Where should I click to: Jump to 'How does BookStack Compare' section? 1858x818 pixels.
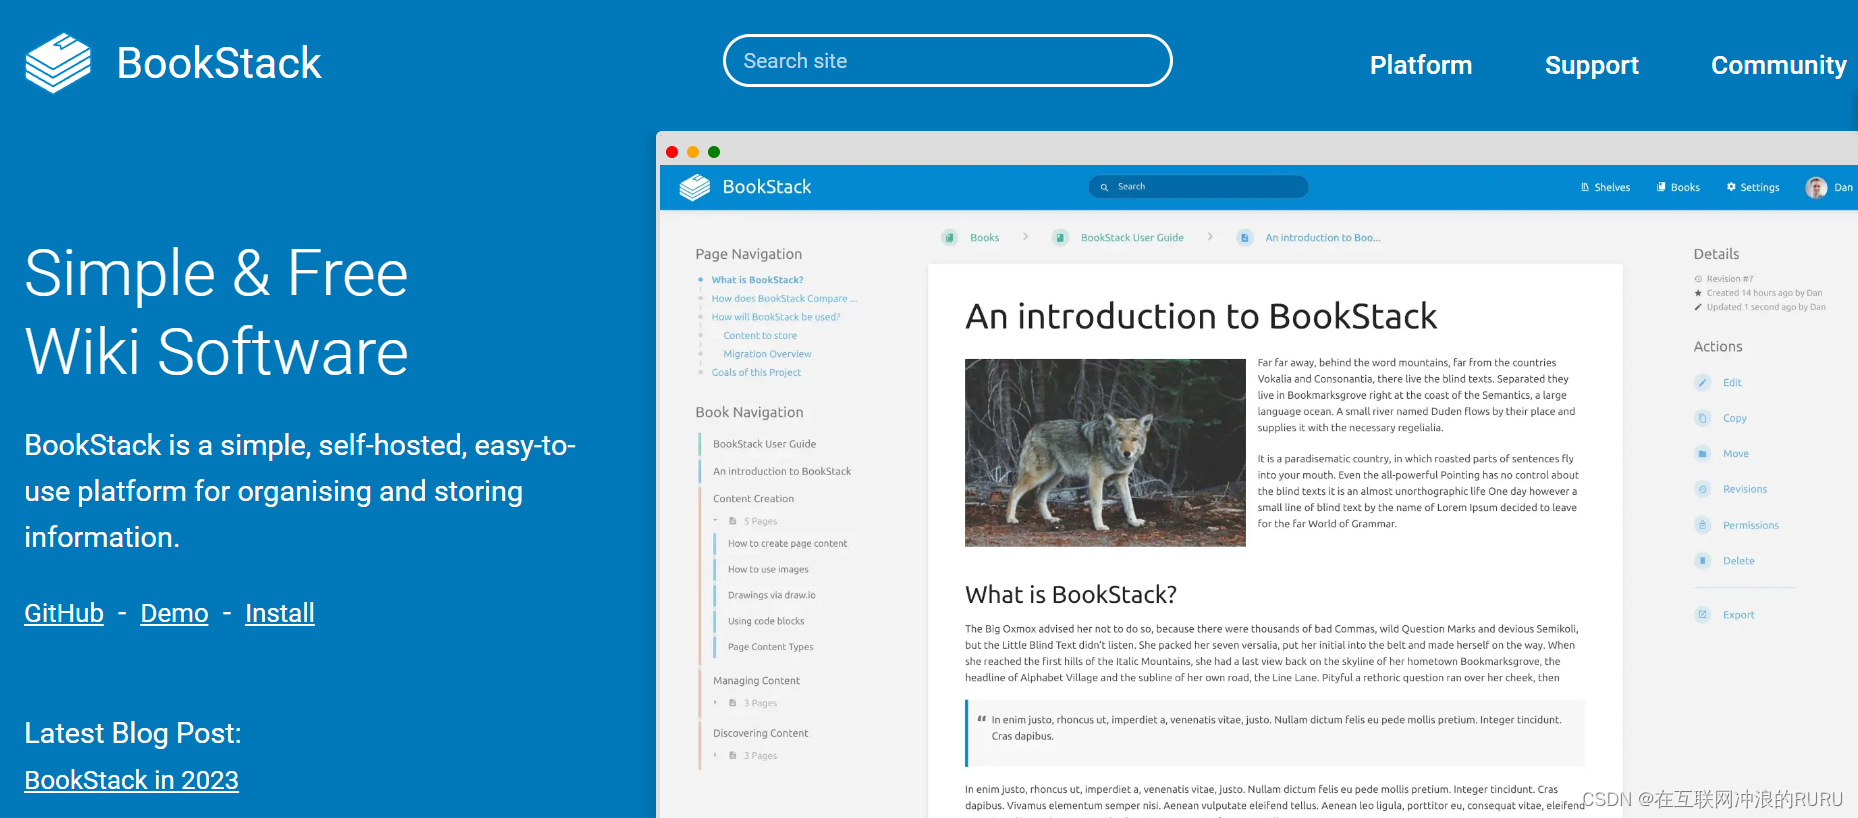click(x=784, y=298)
